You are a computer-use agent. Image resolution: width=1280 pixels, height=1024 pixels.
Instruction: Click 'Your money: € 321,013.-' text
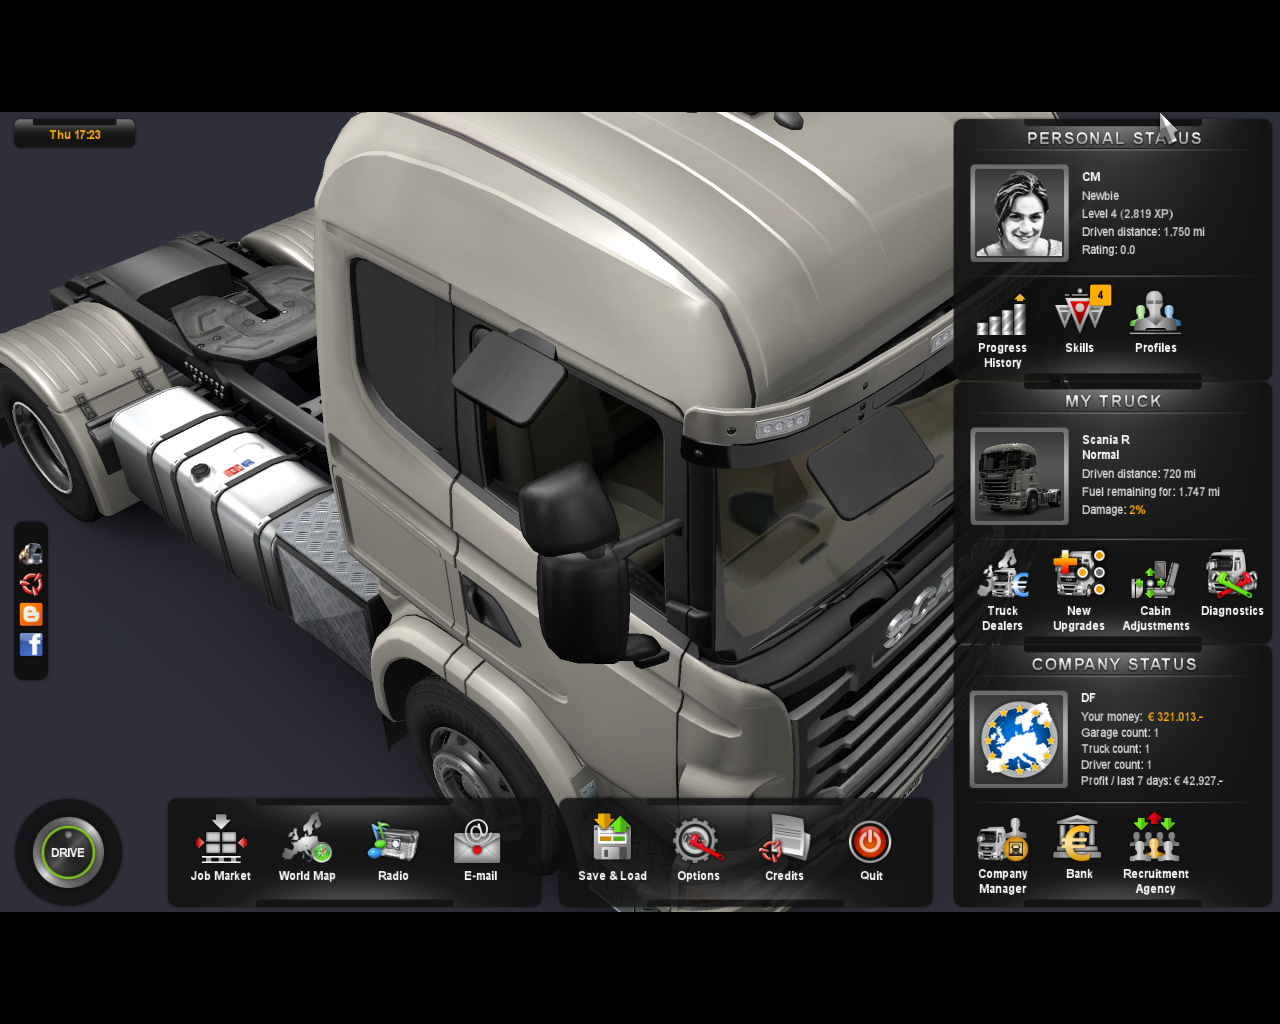[1141, 717]
